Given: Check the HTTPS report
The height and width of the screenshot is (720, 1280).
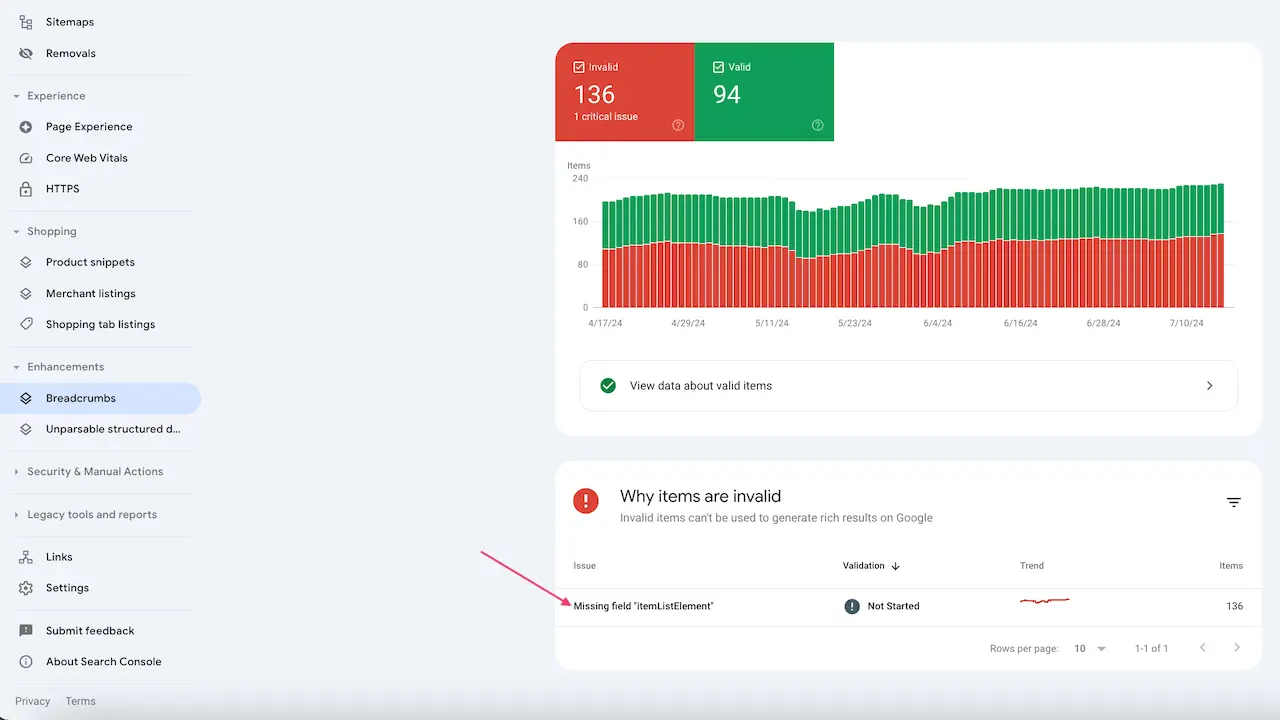Looking at the screenshot, I should click(x=62, y=188).
